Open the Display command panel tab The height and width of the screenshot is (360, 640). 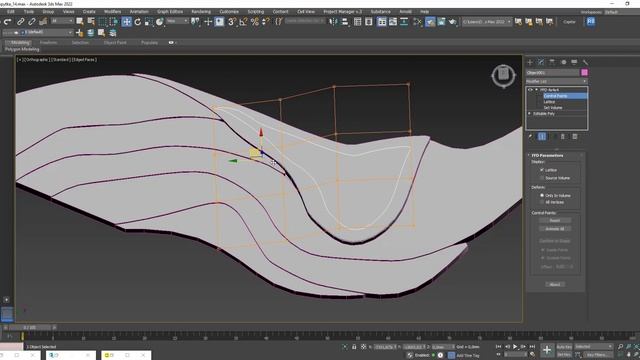[574, 62]
